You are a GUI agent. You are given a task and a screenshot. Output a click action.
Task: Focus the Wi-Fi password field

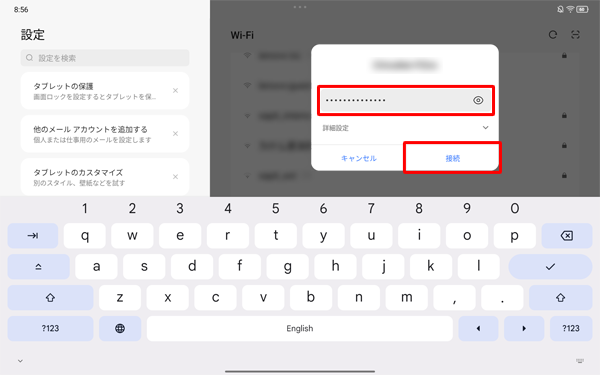click(406, 100)
